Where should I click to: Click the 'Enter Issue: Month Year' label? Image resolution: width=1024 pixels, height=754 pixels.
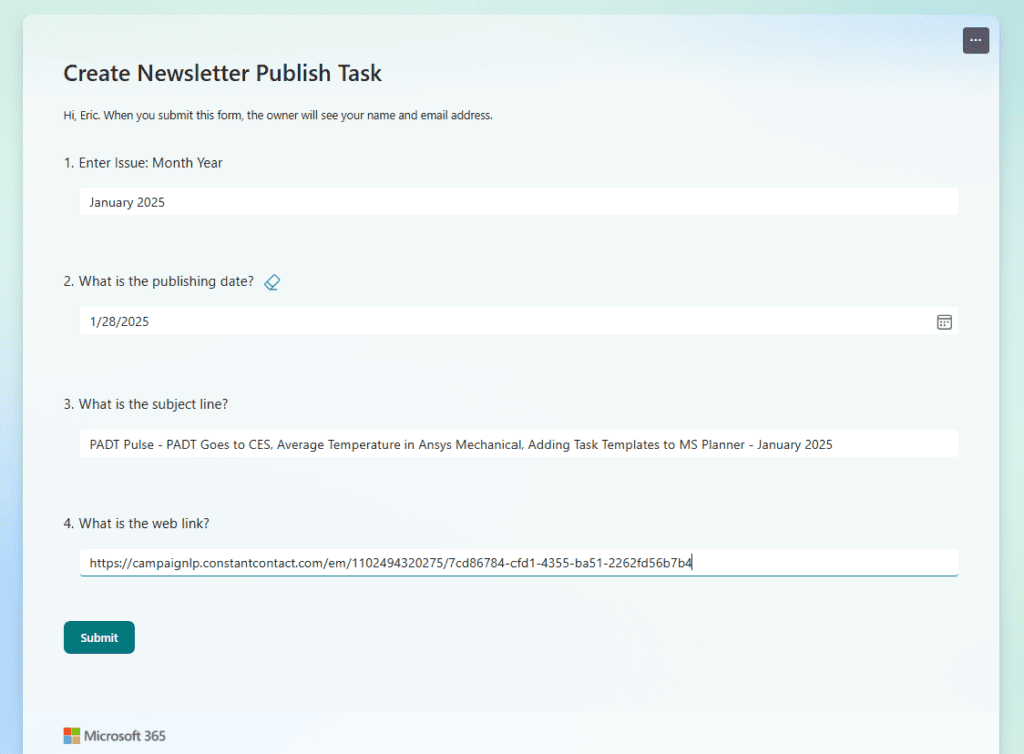pyautogui.click(x=150, y=163)
